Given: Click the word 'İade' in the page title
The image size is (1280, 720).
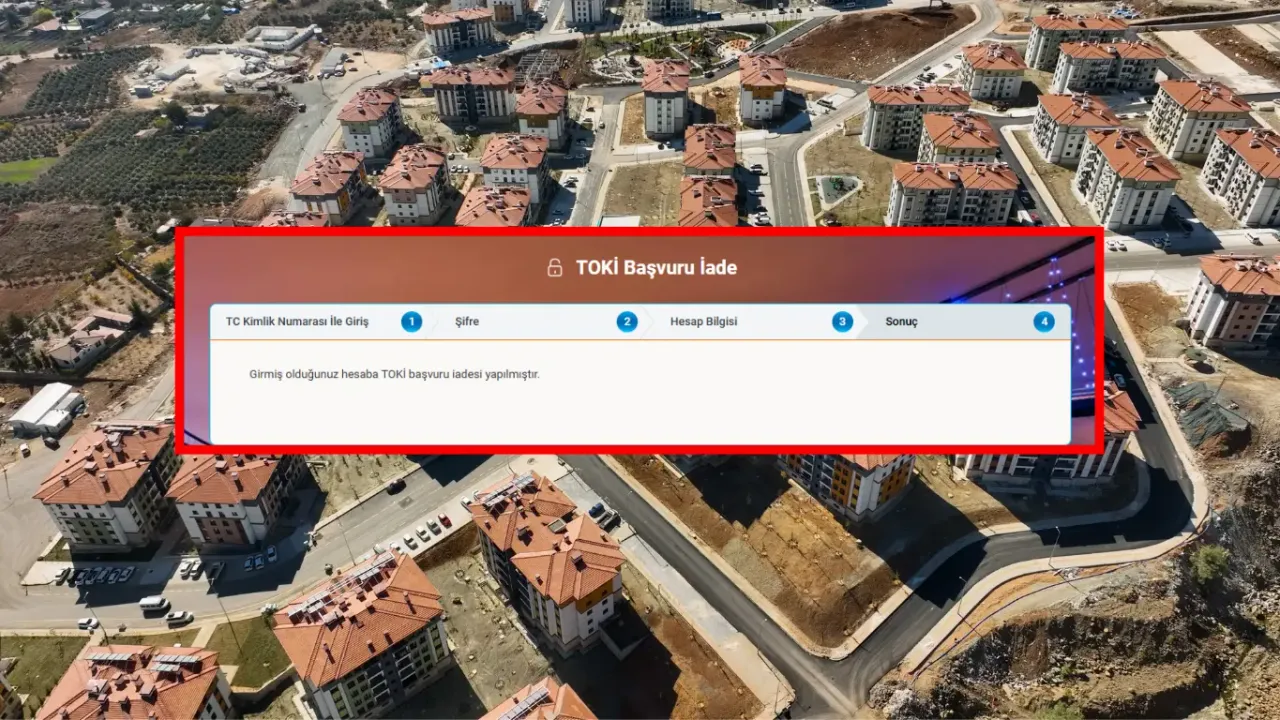Looking at the screenshot, I should (717, 268).
